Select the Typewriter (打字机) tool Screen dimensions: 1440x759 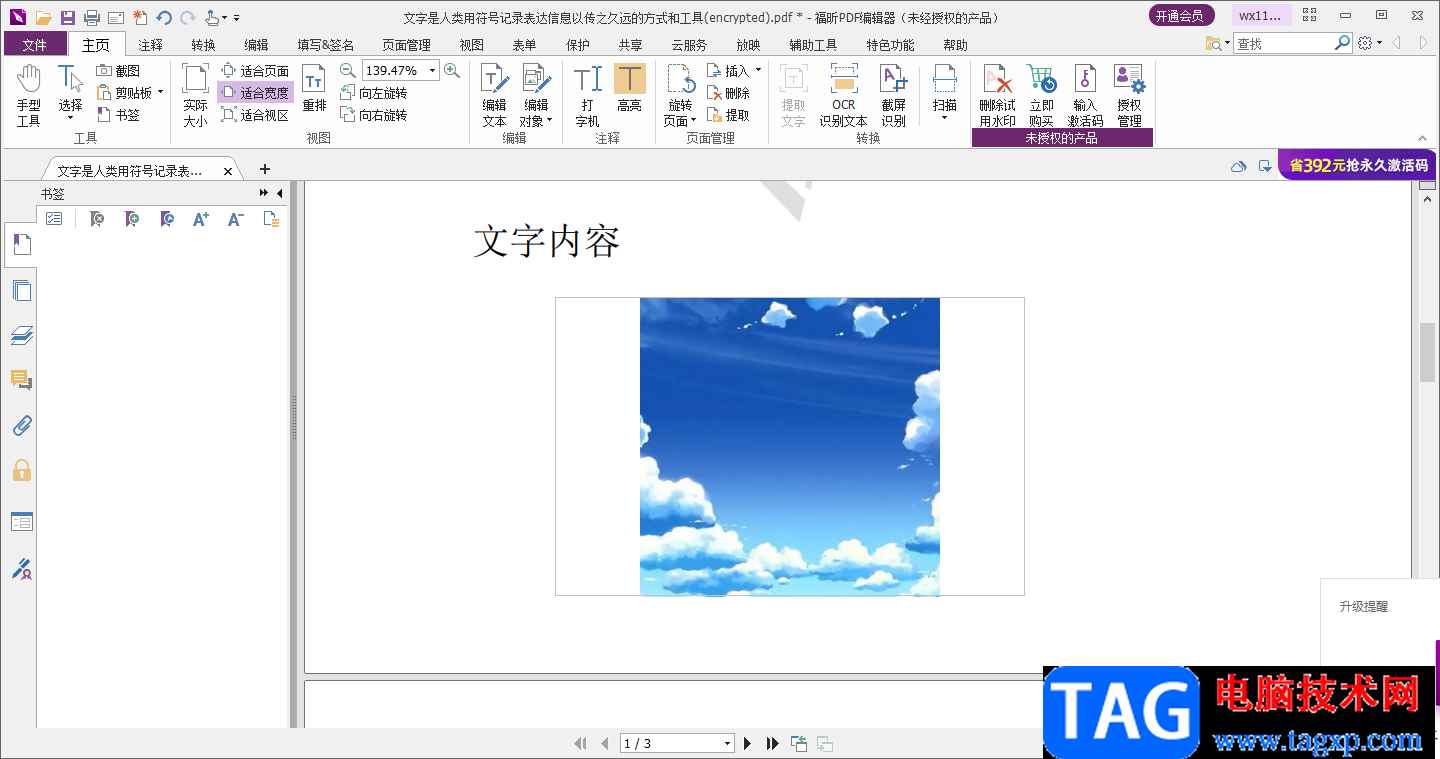587,96
